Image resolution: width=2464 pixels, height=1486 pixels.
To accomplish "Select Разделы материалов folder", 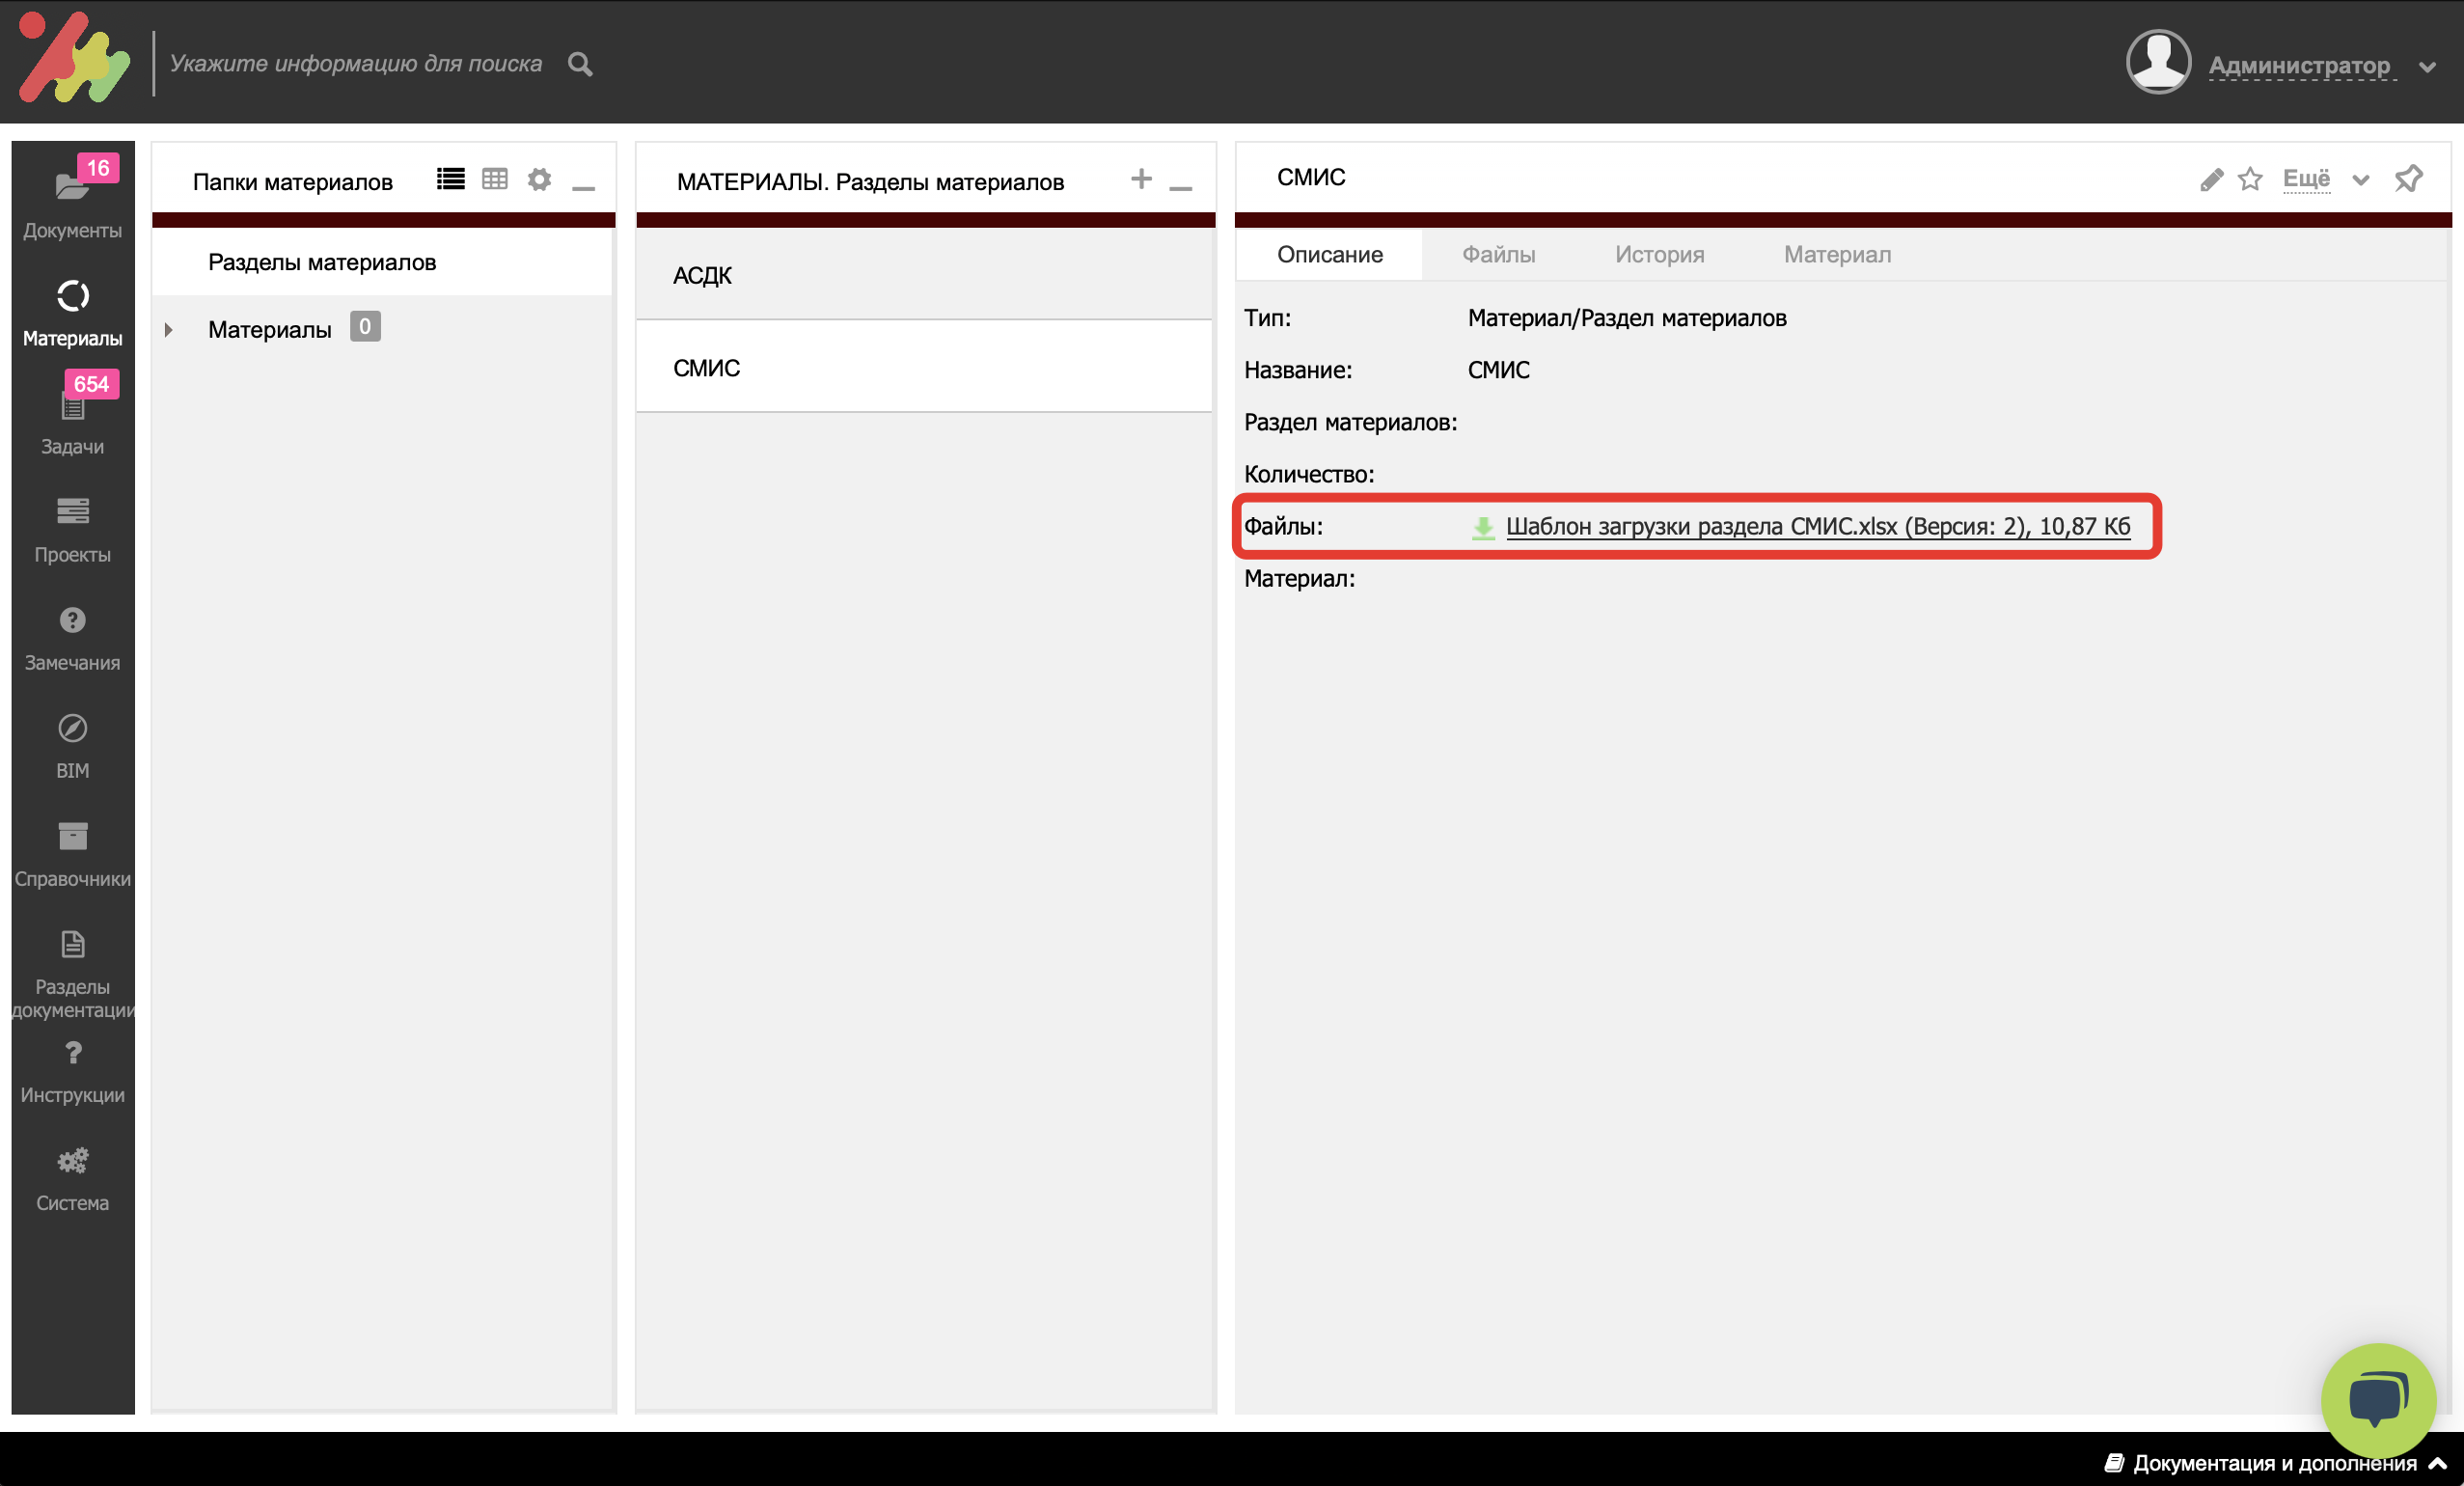I will 382,262.
